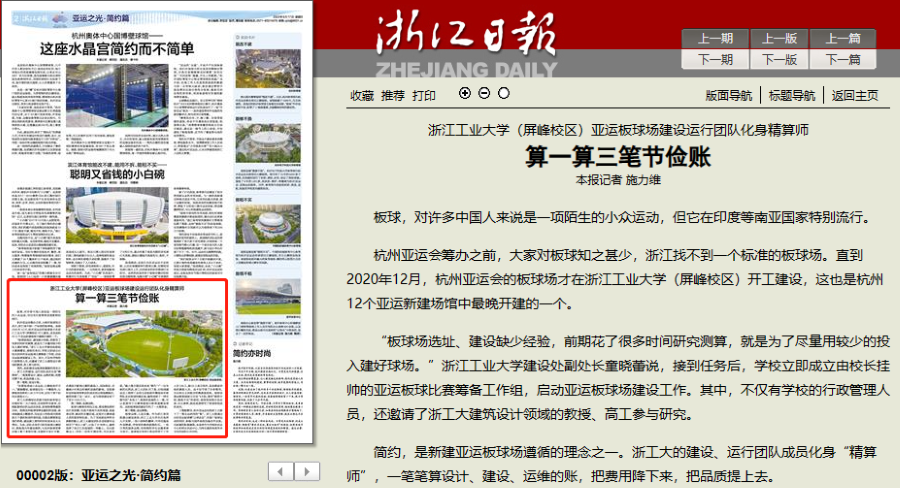Viewport: 900px width, 488px height.
Task: Click 推荐 to recommend the article
Action: pos(393,96)
